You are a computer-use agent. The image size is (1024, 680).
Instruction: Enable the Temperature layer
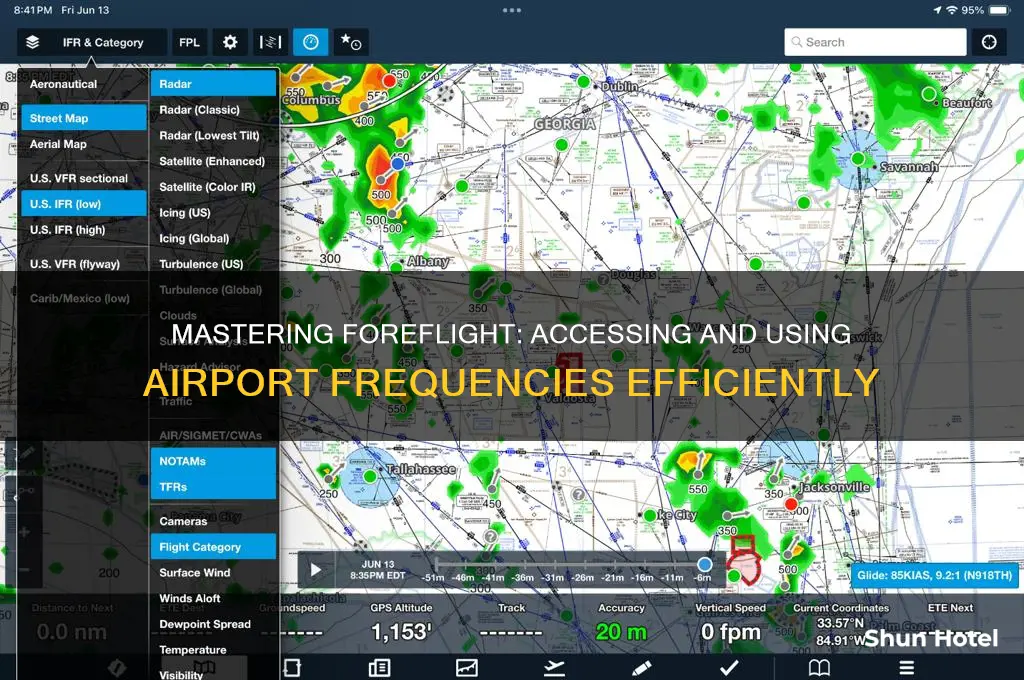pos(213,650)
